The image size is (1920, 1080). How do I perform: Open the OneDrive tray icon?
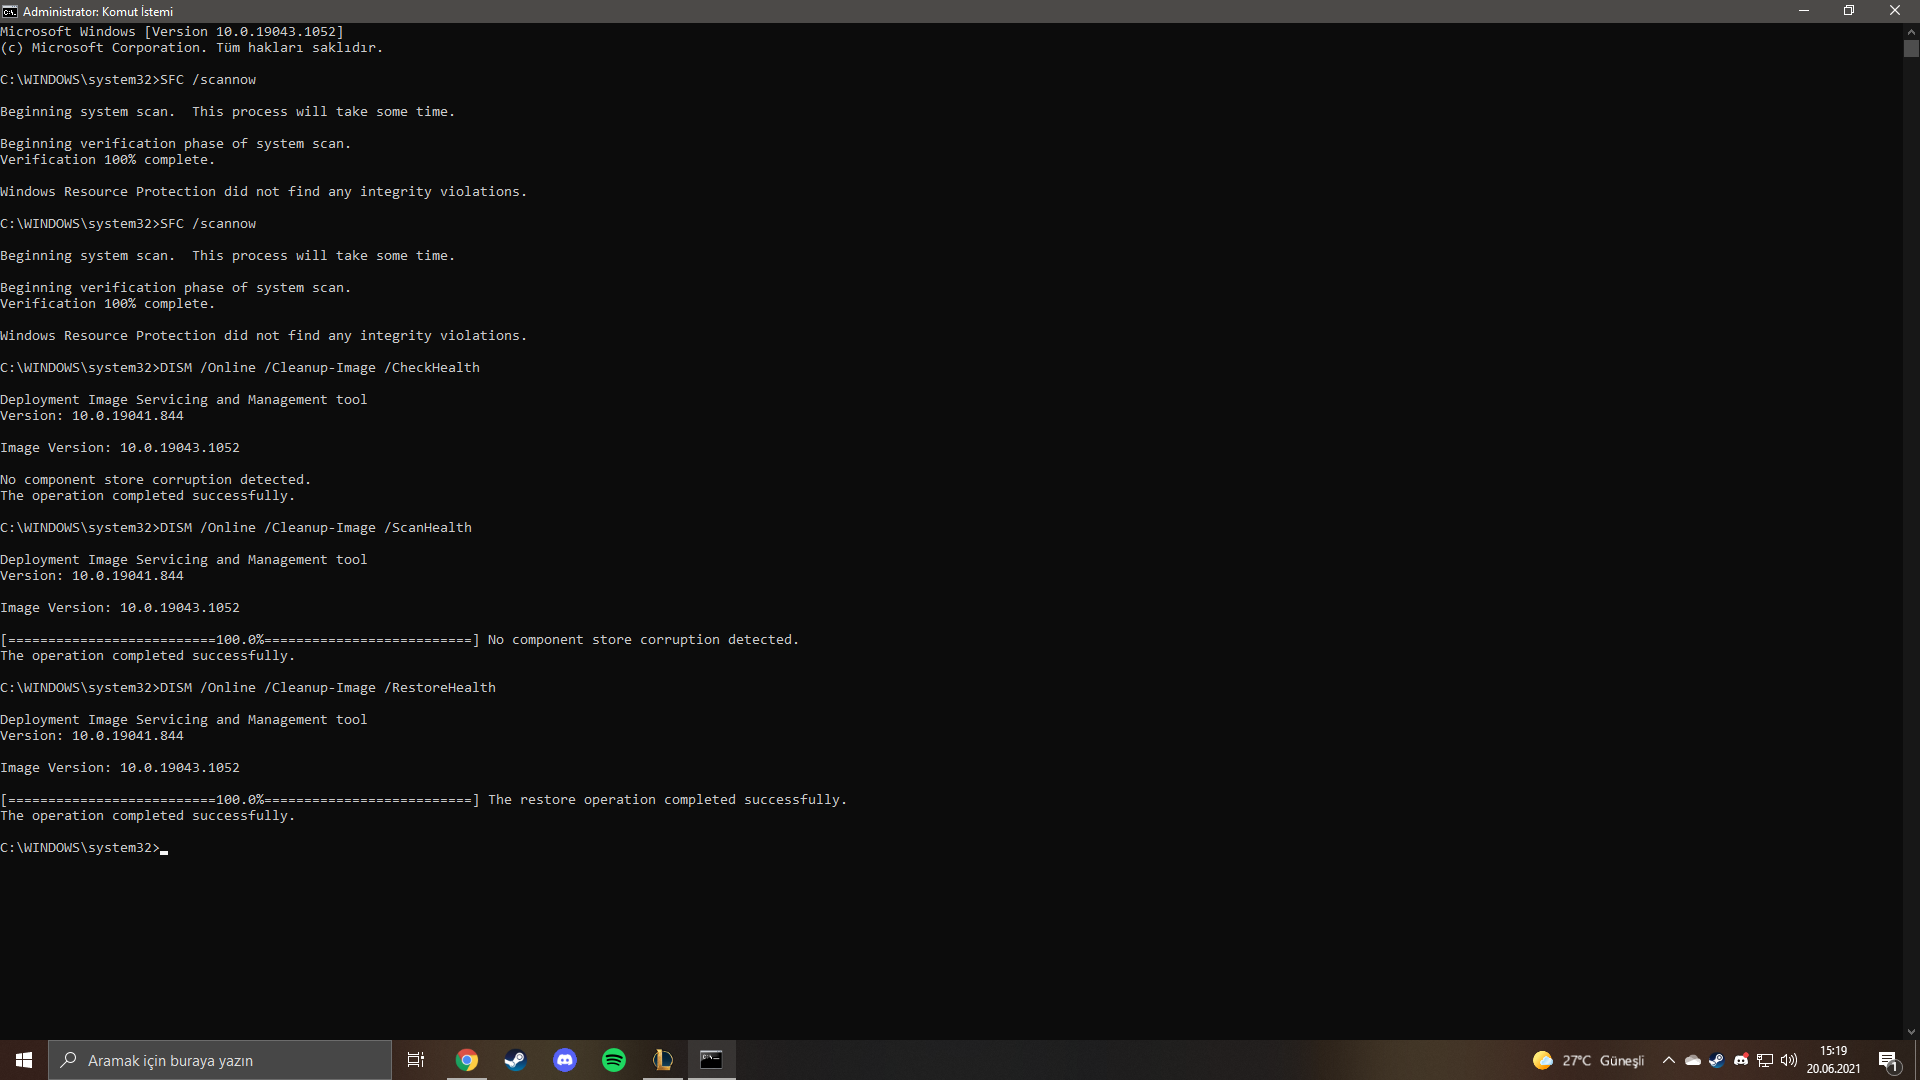click(x=1693, y=1060)
